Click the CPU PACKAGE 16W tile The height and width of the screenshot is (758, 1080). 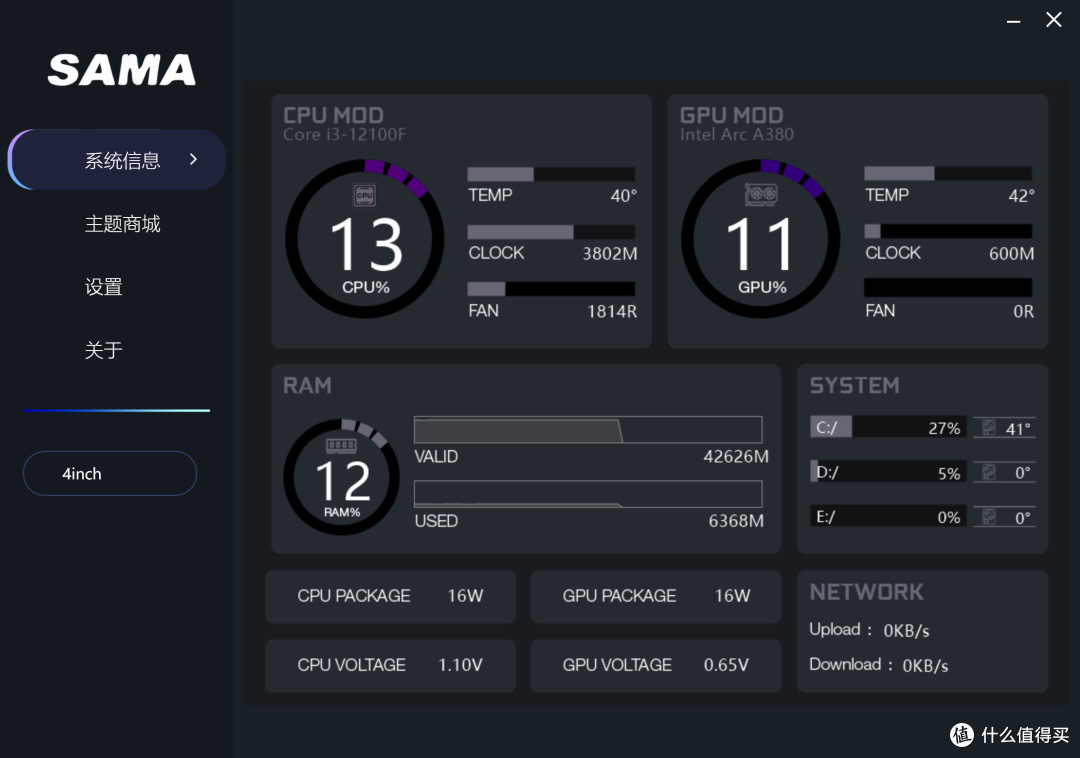[x=391, y=596]
